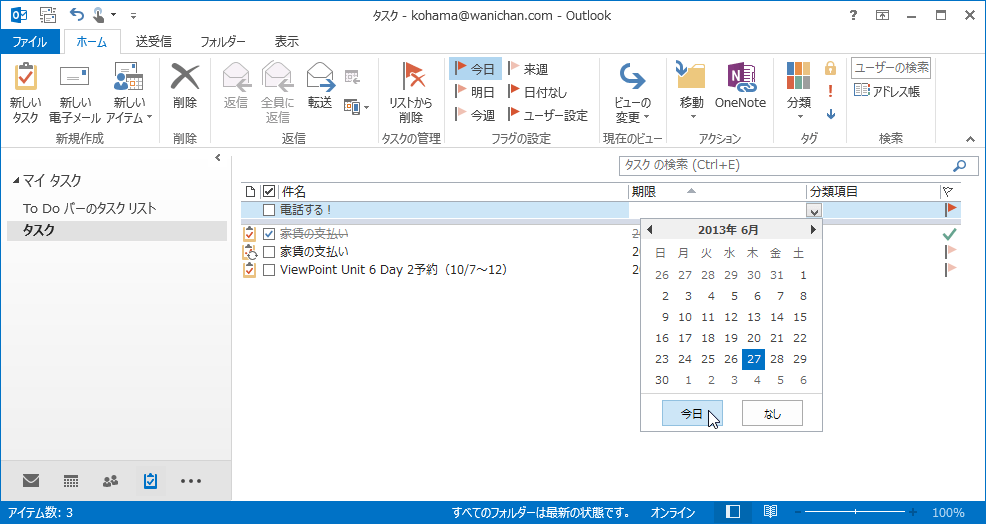Open more navigation options (three dots)

pos(191,481)
